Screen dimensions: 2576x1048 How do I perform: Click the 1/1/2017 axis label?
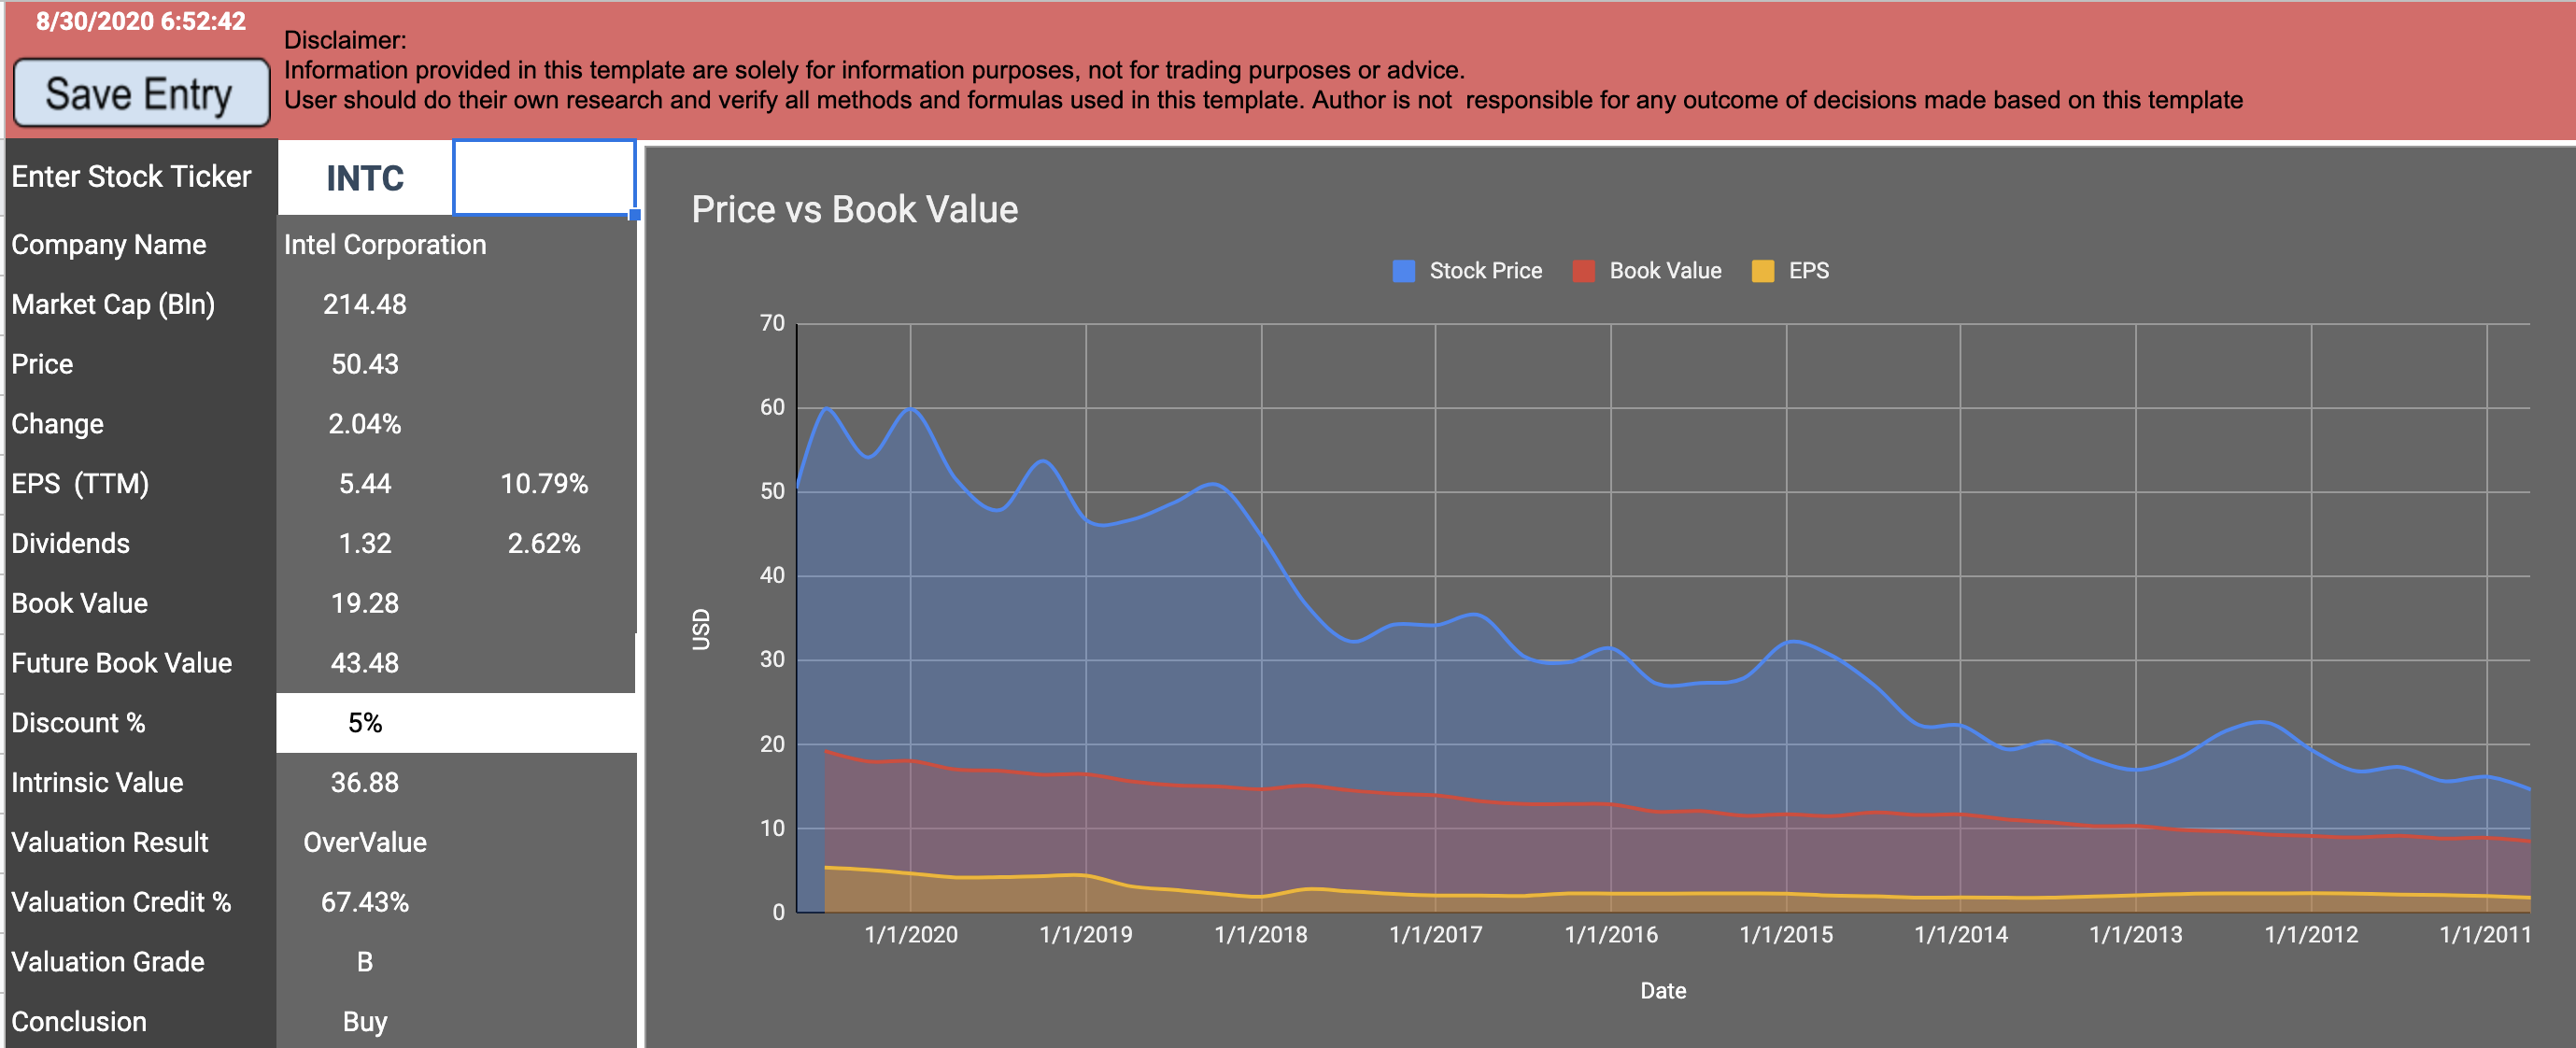1436,934
